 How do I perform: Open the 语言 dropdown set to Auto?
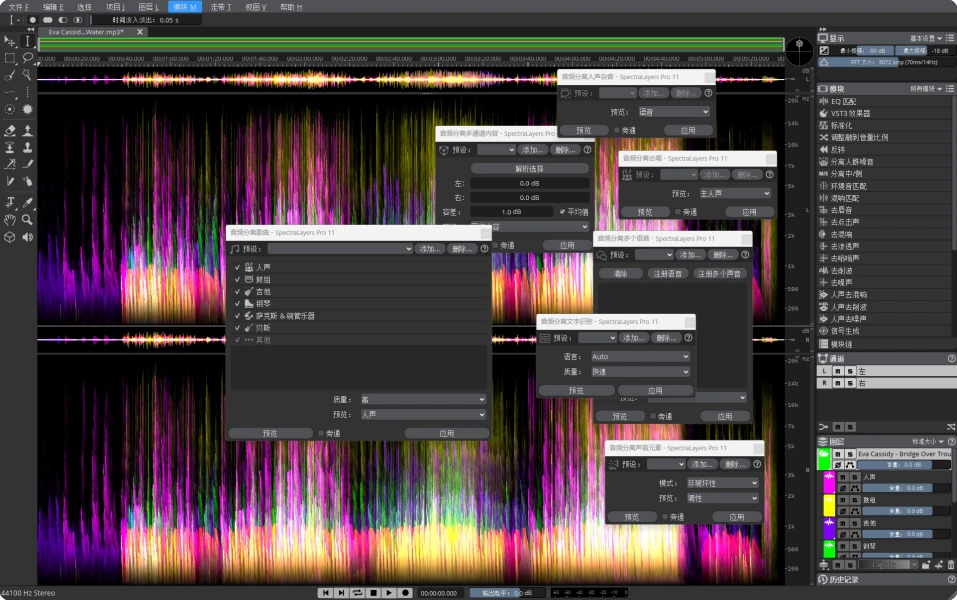(x=640, y=356)
